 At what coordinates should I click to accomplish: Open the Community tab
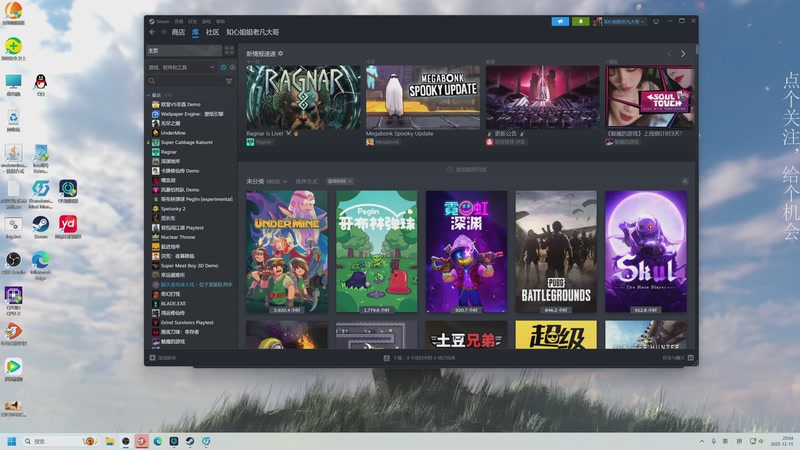[212, 32]
